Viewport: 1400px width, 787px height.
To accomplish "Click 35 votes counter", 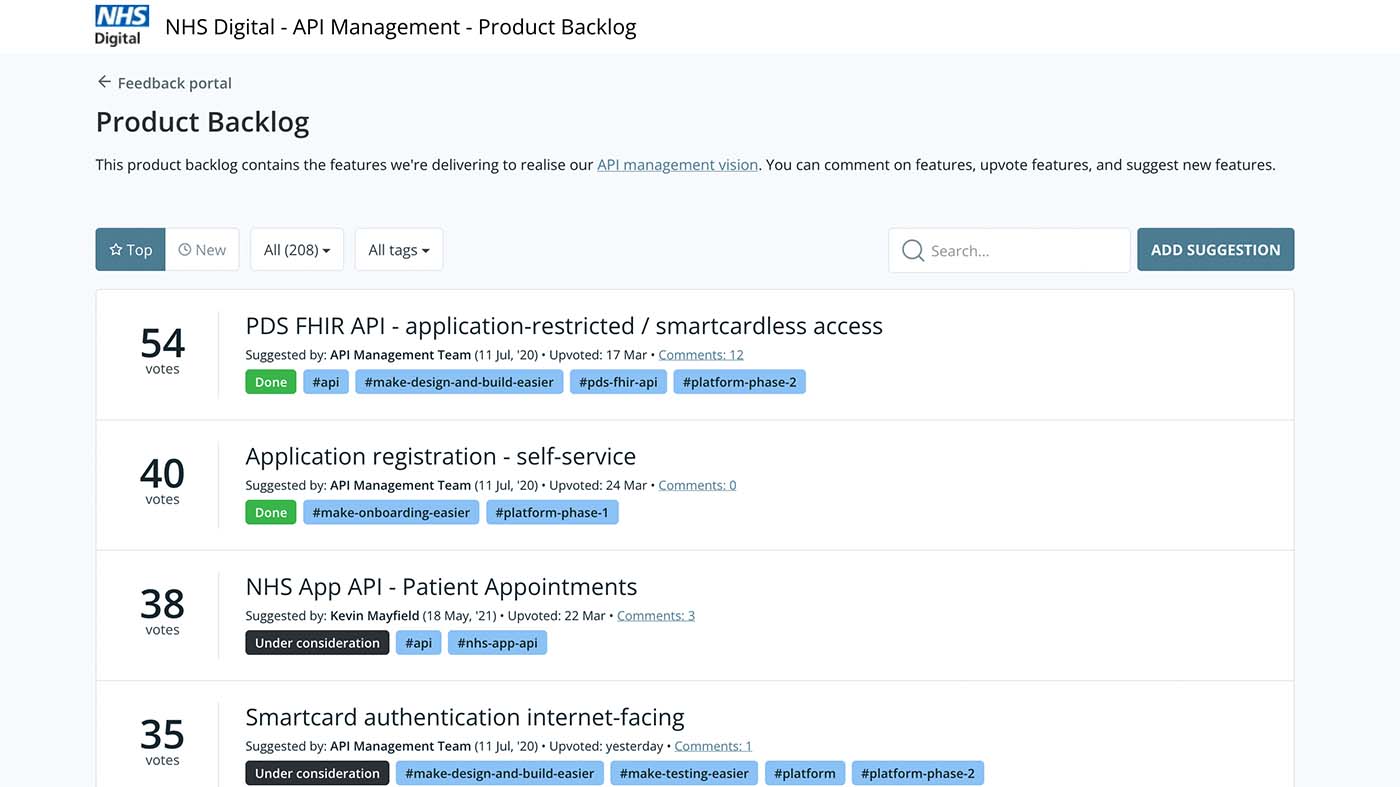I will pyautogui.click(x=162, y=741).
